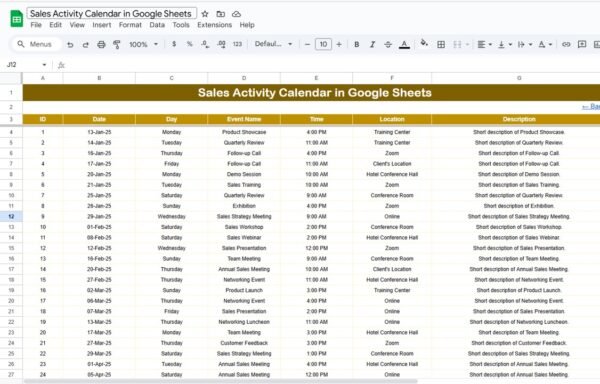The height and width of the screenshot is (384, 600).
Task: Open the font family dropdown
Action: click(x=273, y=44)
